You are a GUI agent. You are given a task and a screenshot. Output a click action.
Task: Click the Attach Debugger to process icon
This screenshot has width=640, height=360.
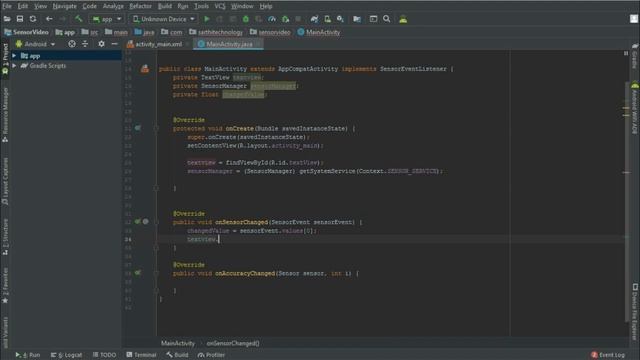tap(285, 19)
